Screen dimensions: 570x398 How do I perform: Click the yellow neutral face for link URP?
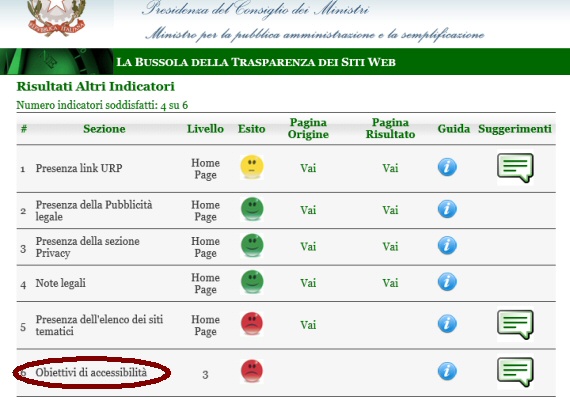click(252, 167)
